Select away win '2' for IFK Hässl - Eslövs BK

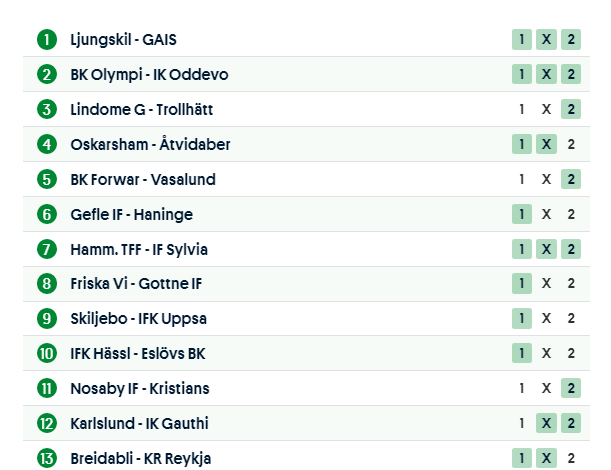point(571,353)
